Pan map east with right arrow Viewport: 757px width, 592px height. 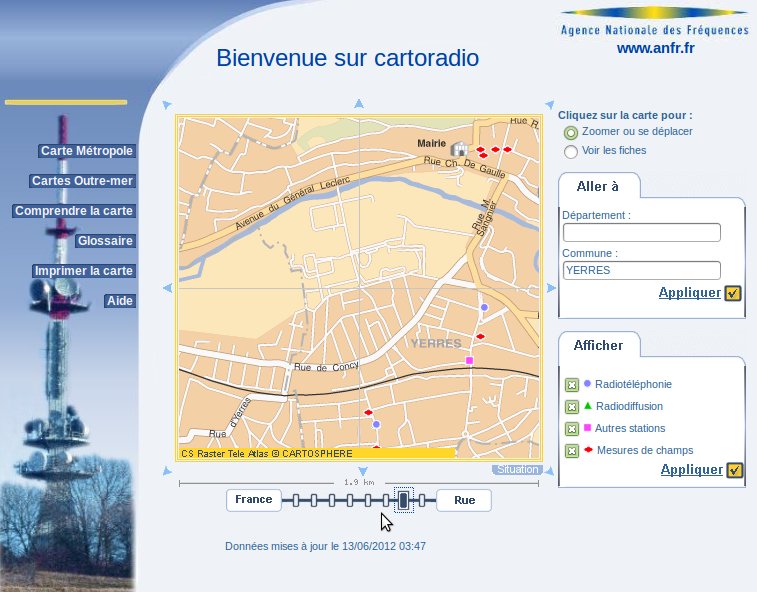(549, 288)
